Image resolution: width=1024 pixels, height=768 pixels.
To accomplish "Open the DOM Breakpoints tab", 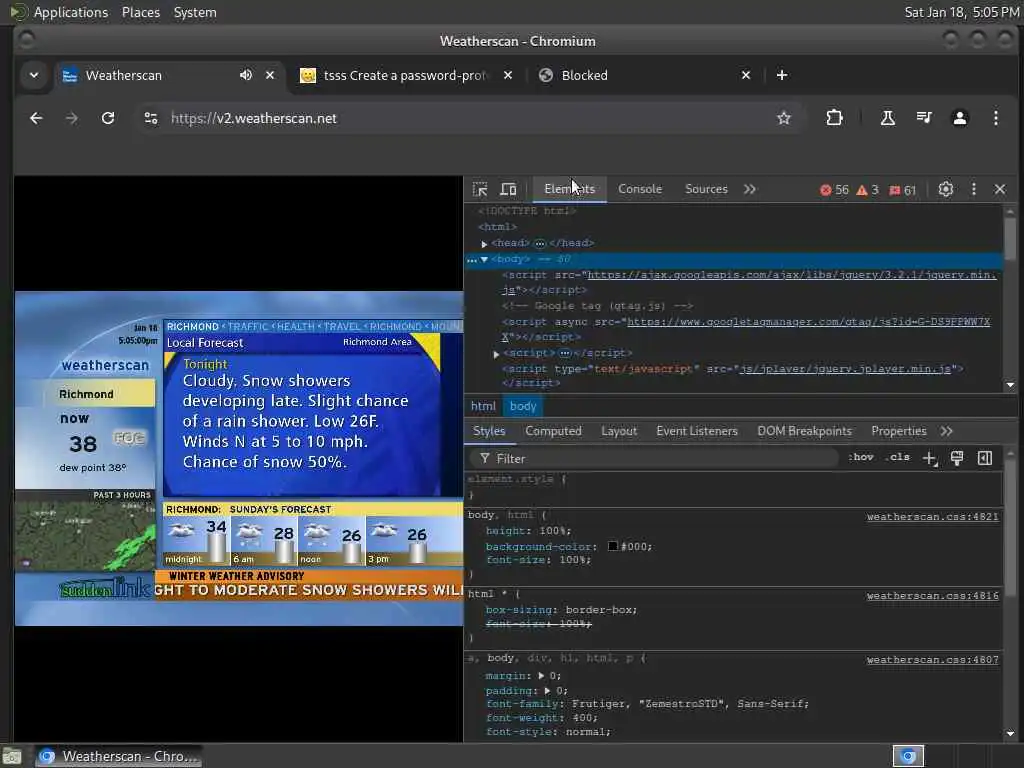I will [x=804, y=431].
